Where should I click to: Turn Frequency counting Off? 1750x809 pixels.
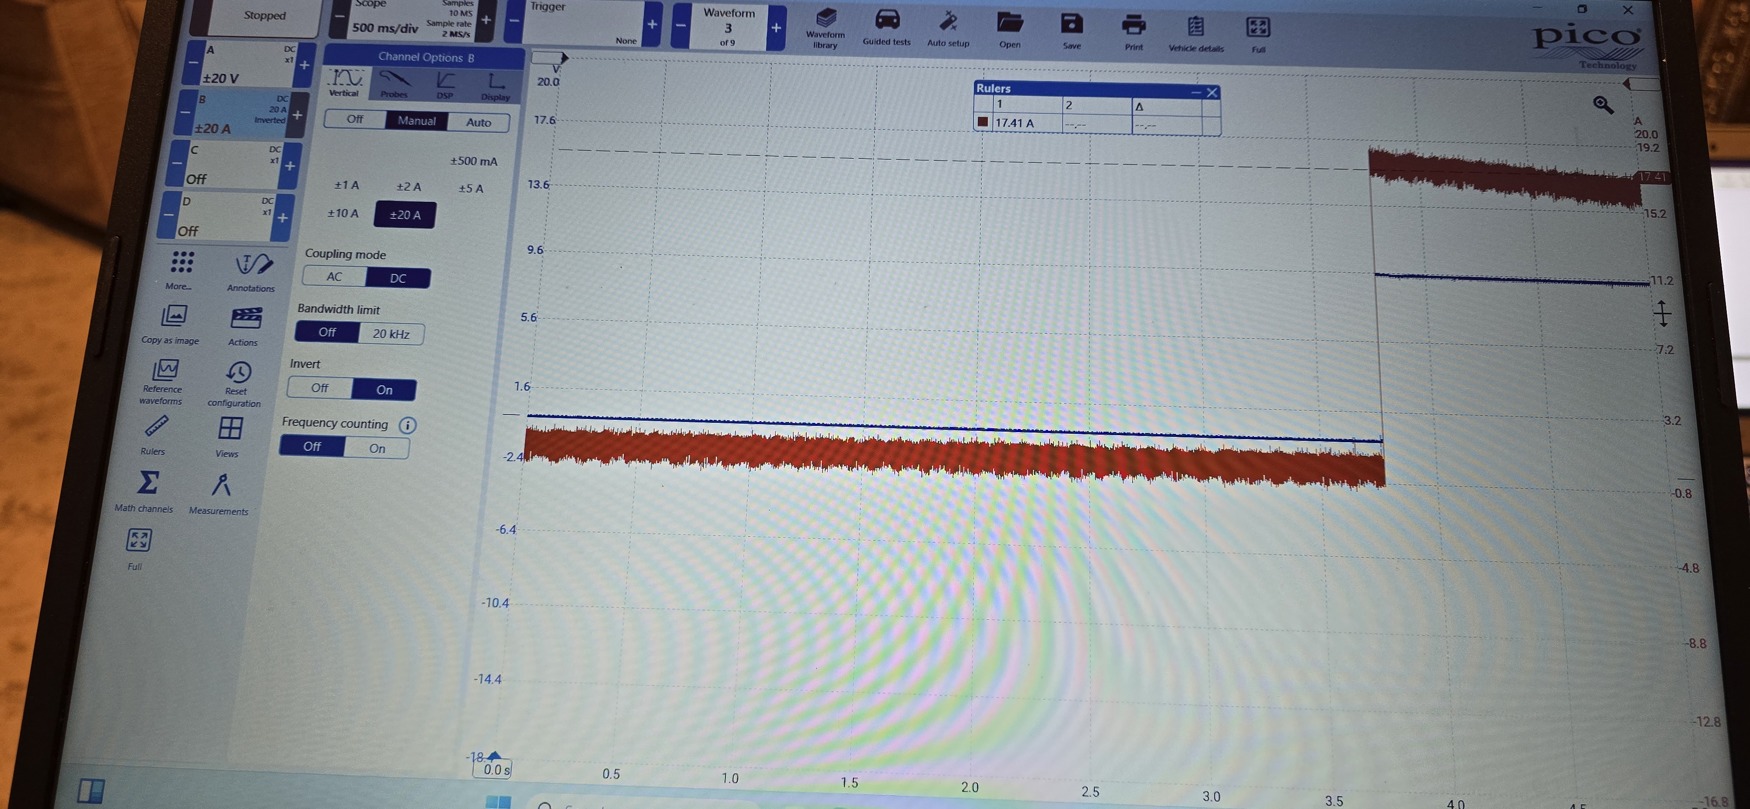point(312,446)
